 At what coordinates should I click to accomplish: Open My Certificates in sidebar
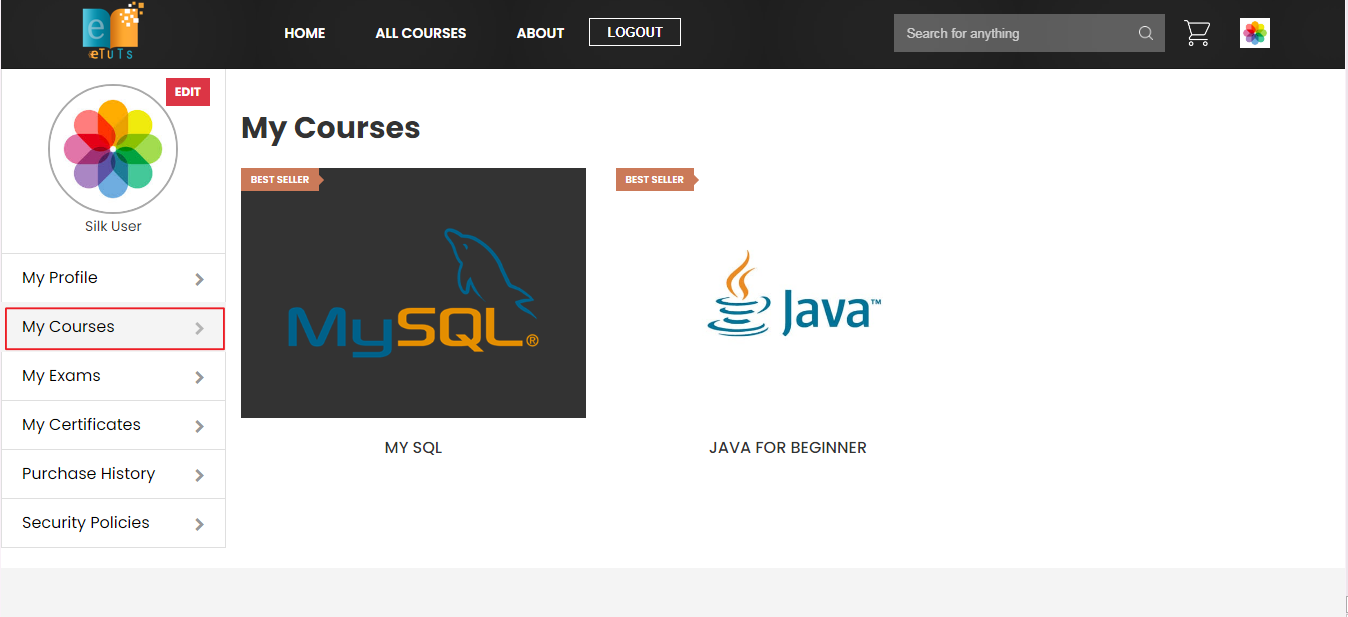point(113,425)
